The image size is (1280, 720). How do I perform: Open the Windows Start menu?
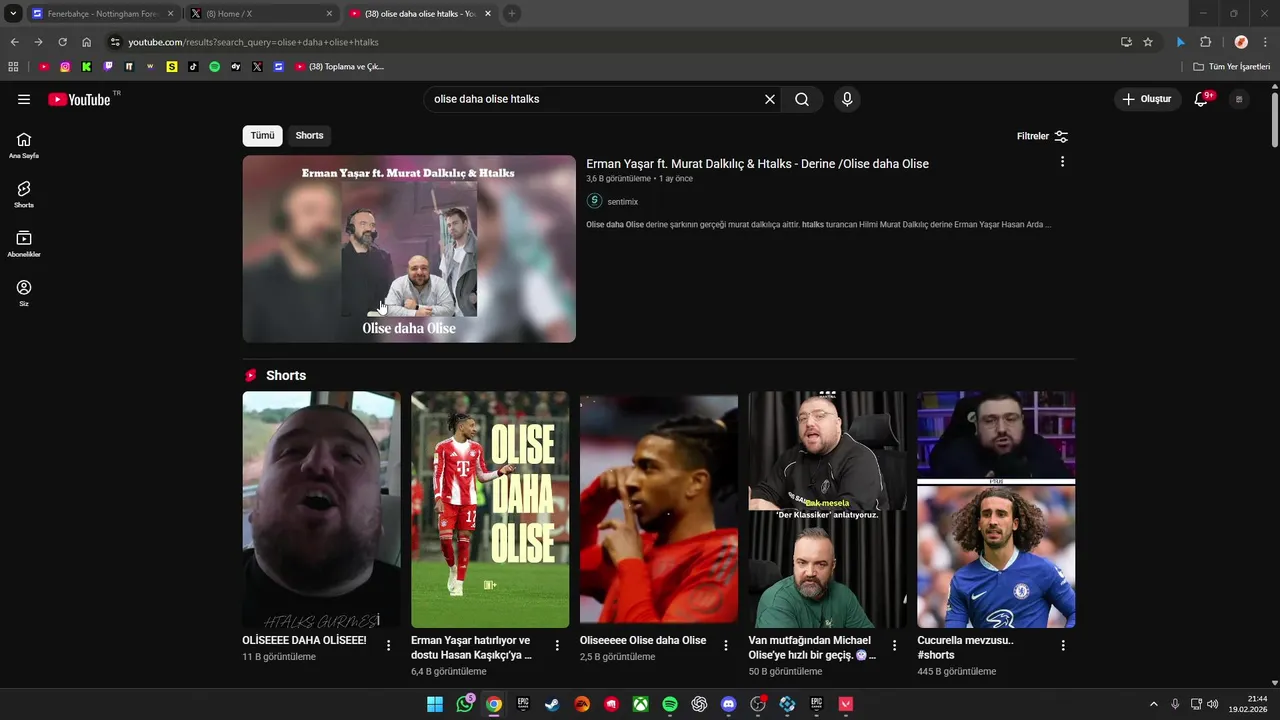(435, 704)
